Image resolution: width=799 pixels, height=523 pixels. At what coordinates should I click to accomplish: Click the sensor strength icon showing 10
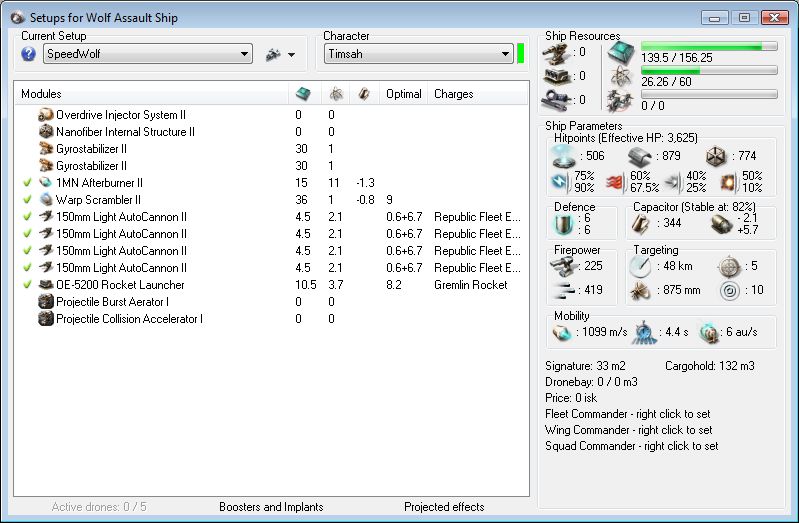730,291
